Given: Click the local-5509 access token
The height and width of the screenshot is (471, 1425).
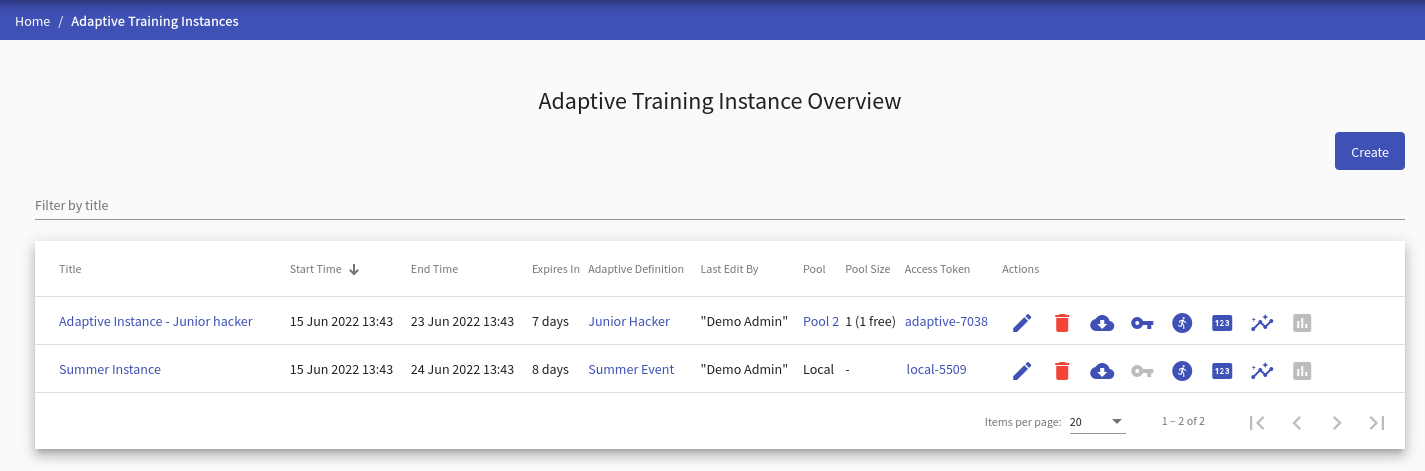Looking at the screenshot, I should [x=937, y=370].
